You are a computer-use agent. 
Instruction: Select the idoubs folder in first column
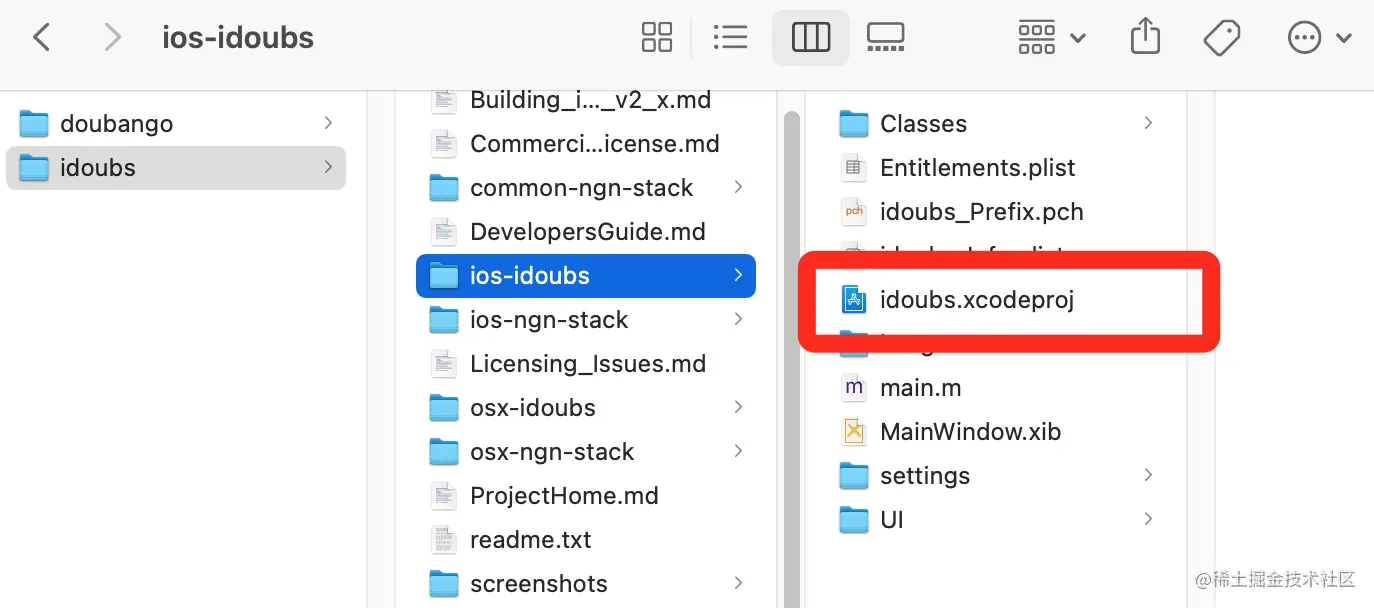point(176,168)
